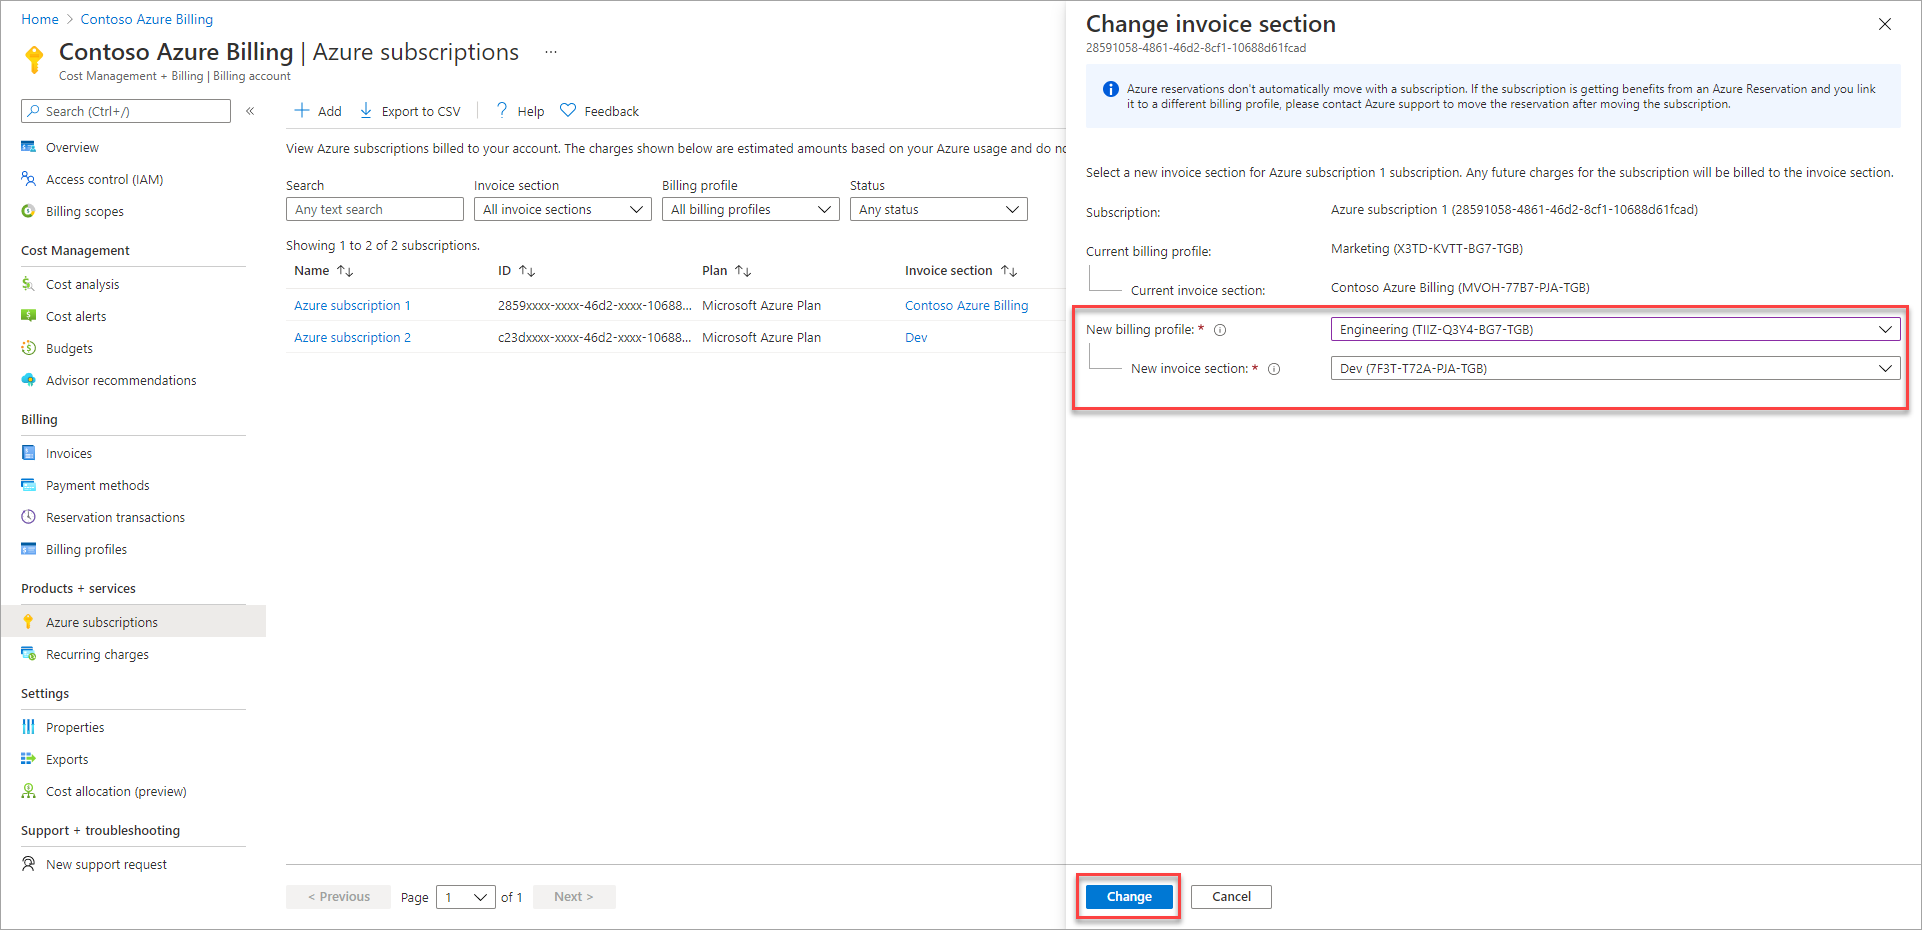
Task: Click the Export to CSV download icon
Action: 366,110
